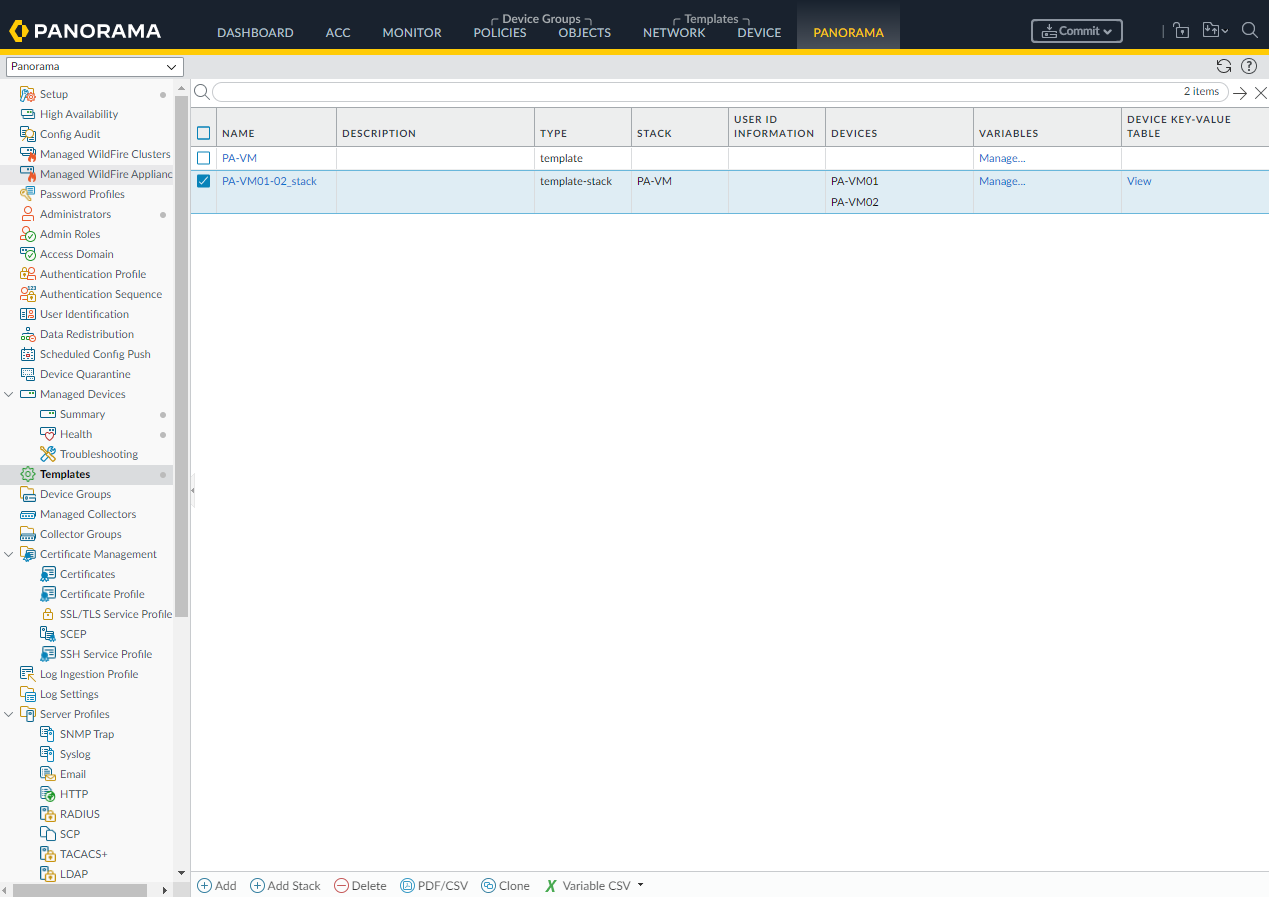Click the PDF/CSV export button
1269x897 pixels.
tap(434, 886)
